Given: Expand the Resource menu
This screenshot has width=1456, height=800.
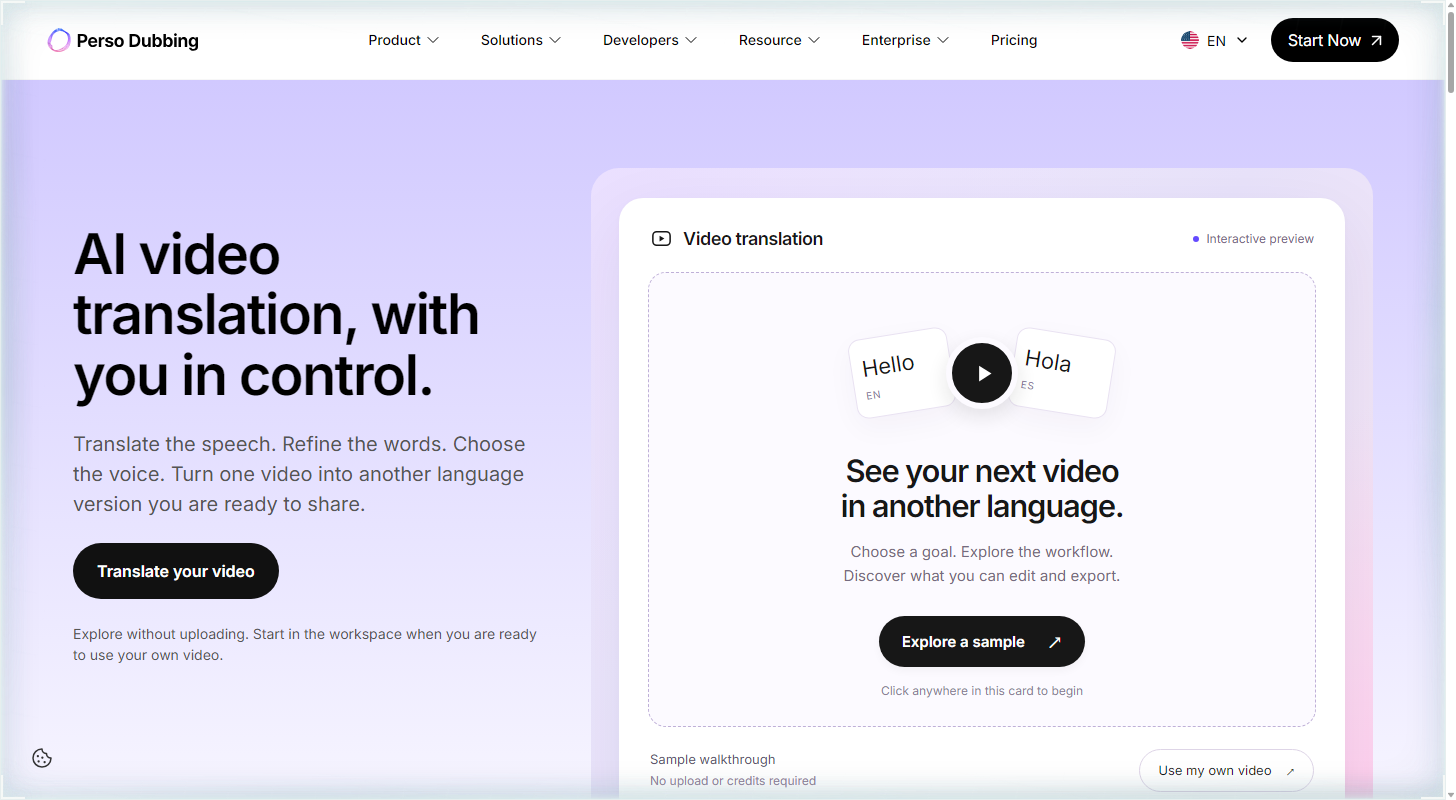Looking at the screenshot, I should 780,40.
